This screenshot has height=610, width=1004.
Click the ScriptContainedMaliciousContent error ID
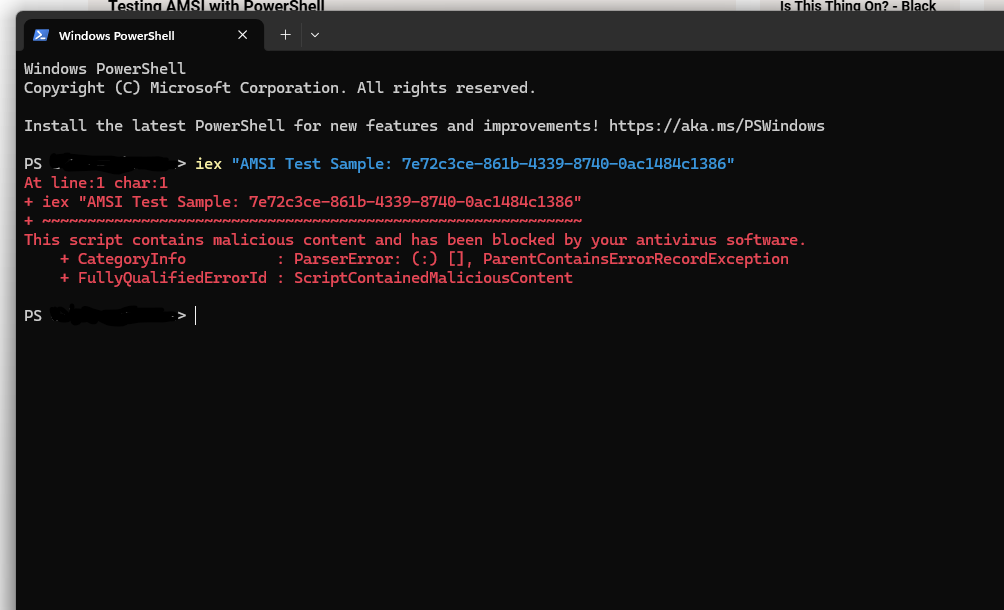433,278
